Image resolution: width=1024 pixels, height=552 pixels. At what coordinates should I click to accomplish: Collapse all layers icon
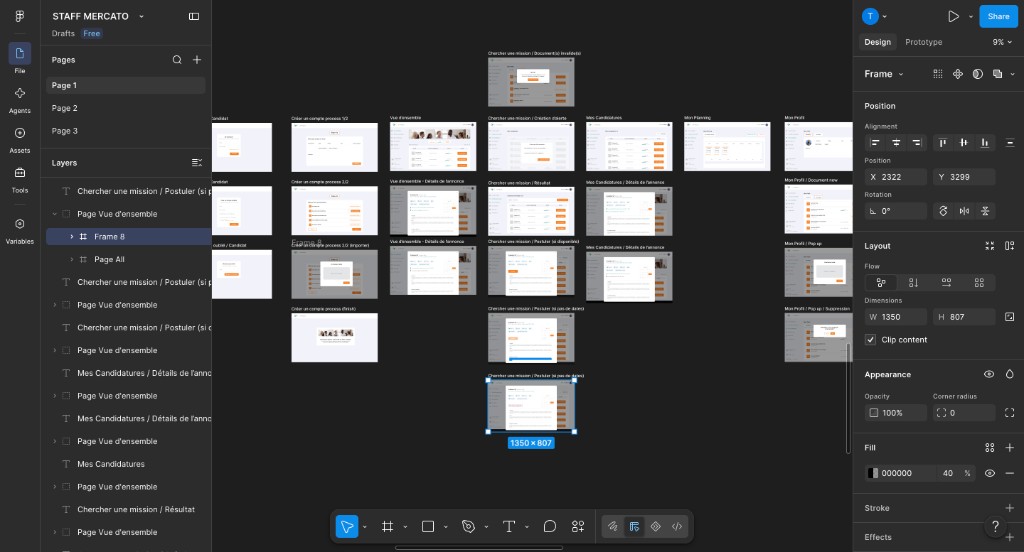[x=197, y=163]
